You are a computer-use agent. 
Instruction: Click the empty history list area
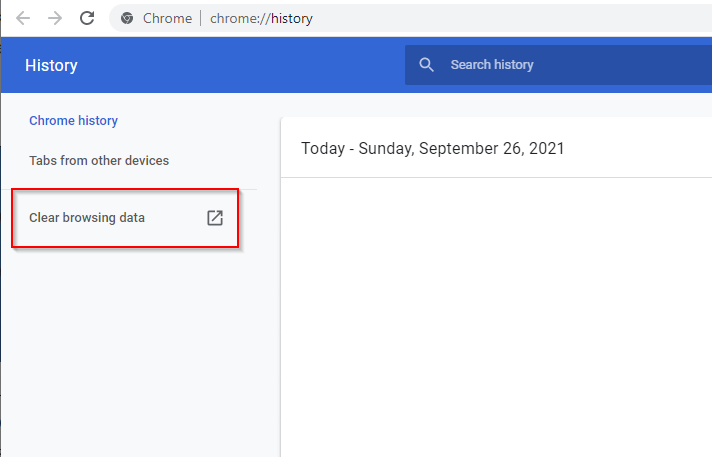(x=495, y=320)
